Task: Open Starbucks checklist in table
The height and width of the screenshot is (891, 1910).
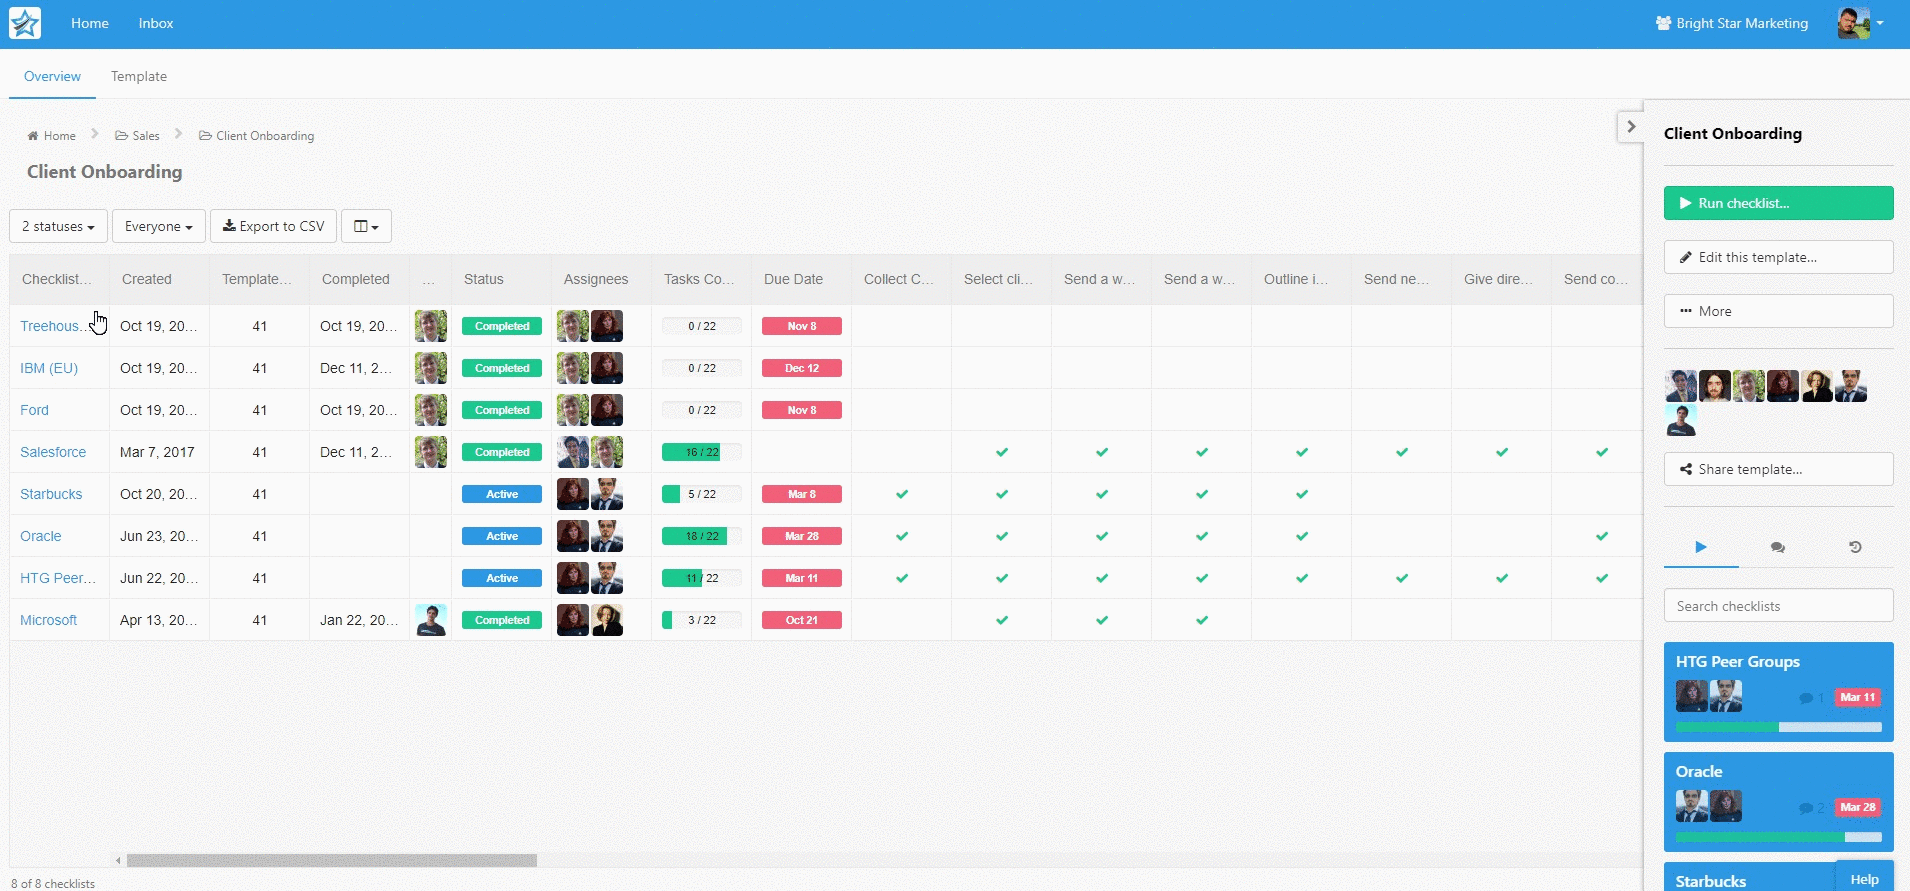Action: click(51, 494)
